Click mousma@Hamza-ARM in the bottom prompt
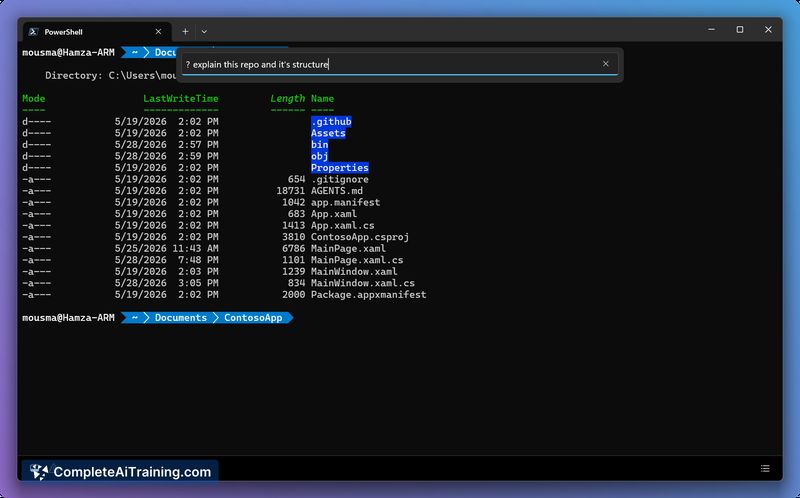Viewport: 800px width, 498px height. pos(68,317)
